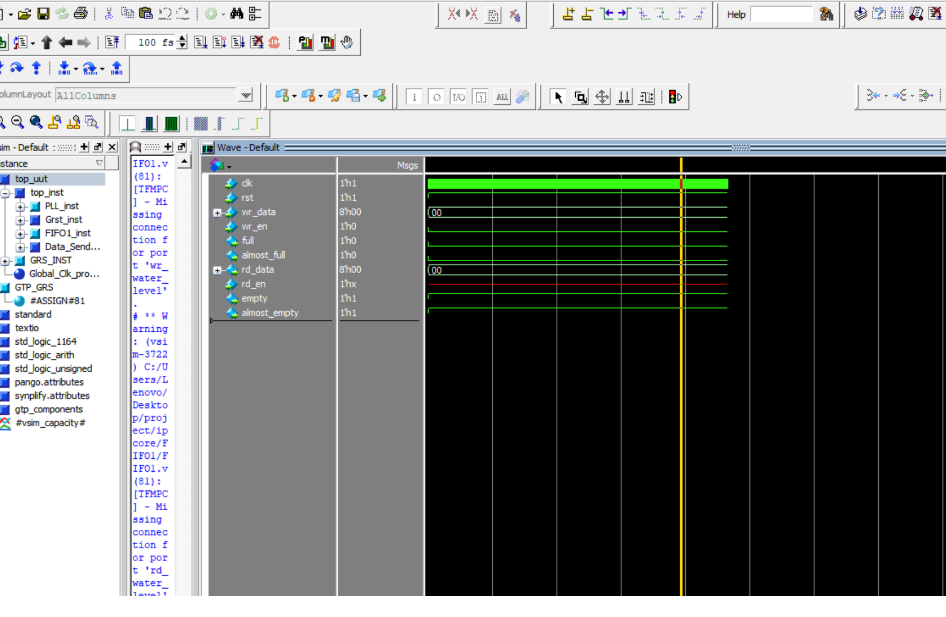Click into the Help search input field
Image resolution: width=946 pixels, height=617 pixels.
point(782,14)
